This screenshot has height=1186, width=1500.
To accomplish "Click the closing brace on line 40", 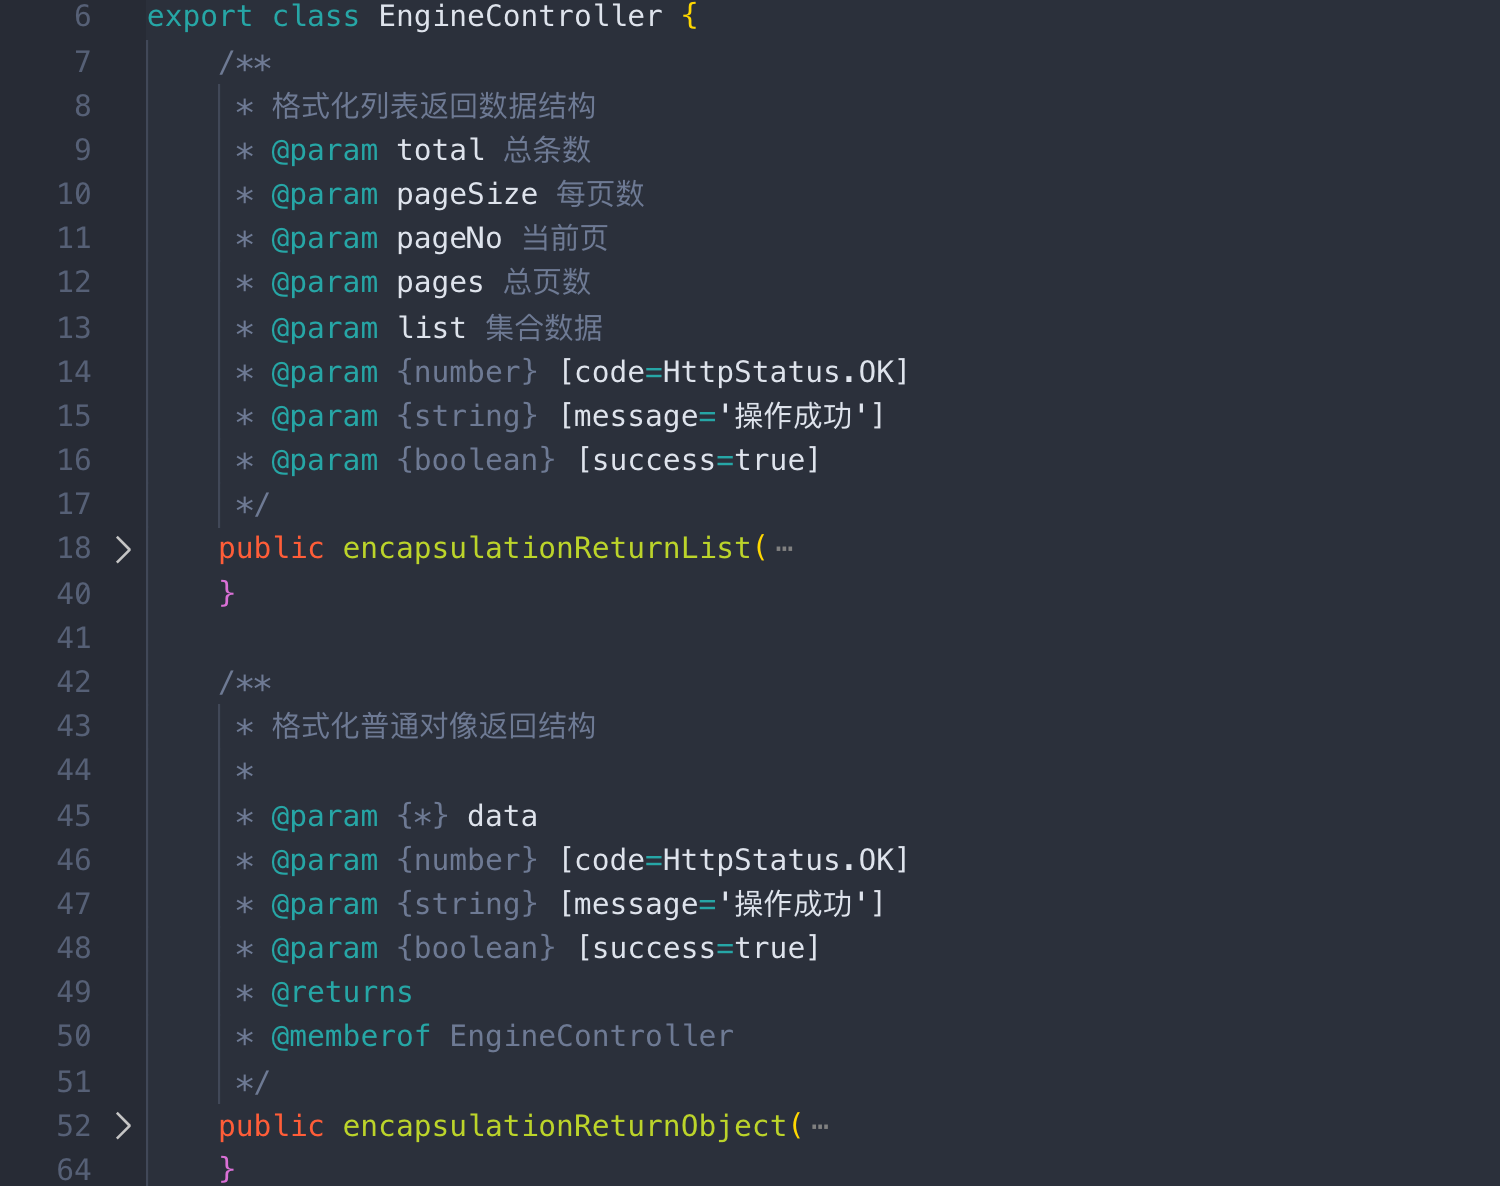I will [227, 593].
